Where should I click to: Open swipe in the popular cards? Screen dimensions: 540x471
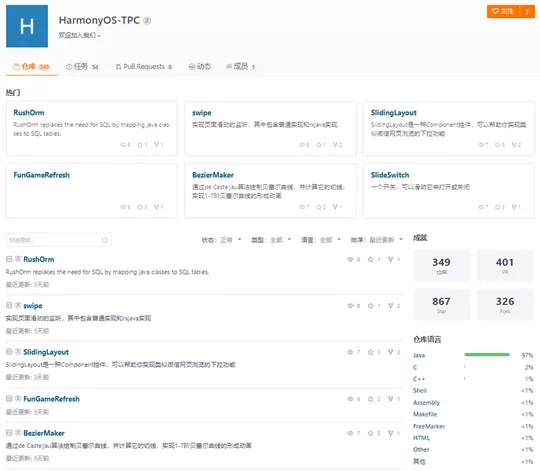(201, 113)
